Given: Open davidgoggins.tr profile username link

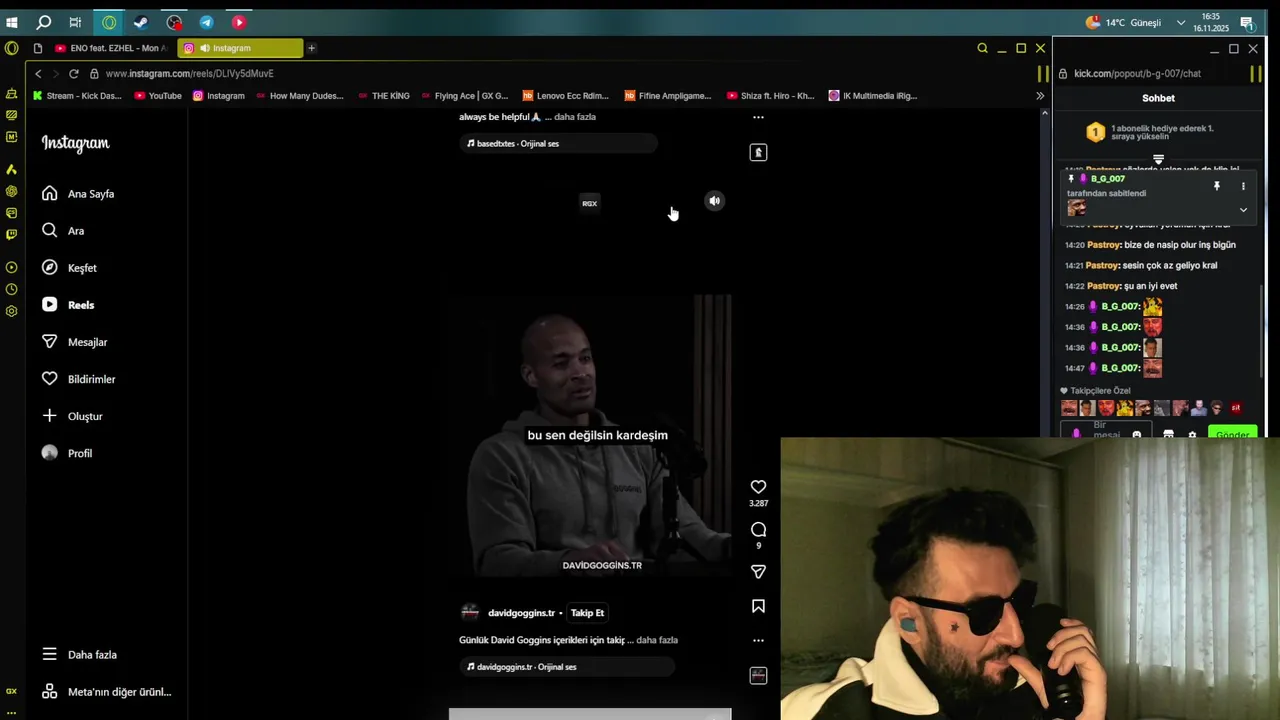Looking at the screenshot, I should click(x=521, y=613).
